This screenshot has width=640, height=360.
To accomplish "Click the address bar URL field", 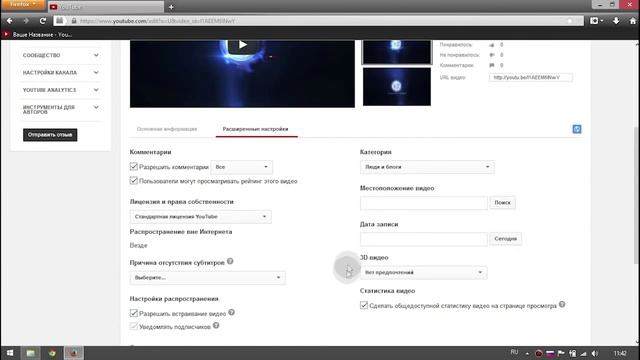I will (318, 21).
